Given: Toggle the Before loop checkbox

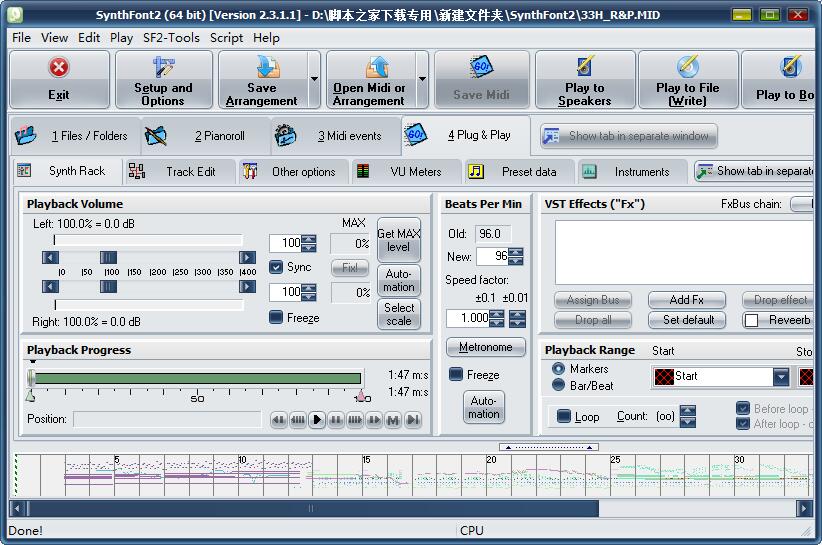Looking at the screenshot, I should (x=743, y=408).
